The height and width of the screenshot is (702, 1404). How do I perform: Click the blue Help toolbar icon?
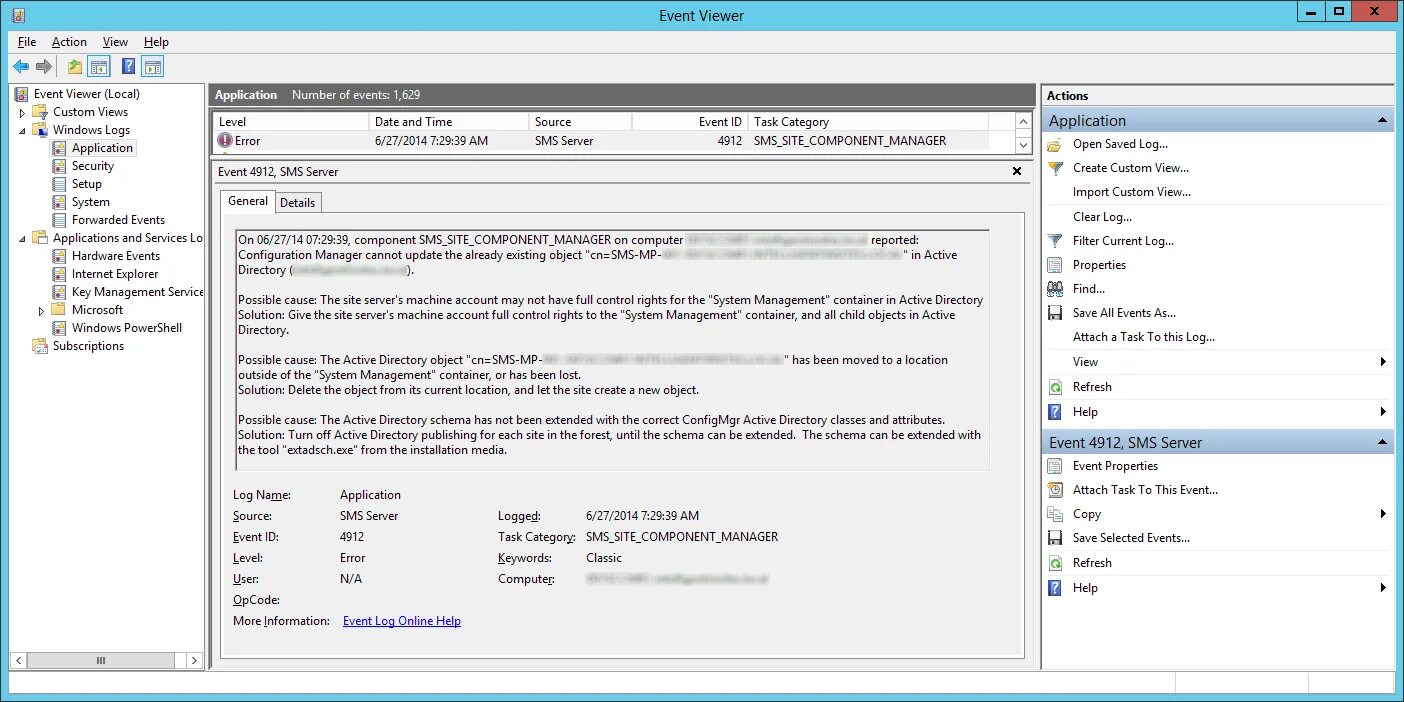pyautogui.click(x=128, y=67)
